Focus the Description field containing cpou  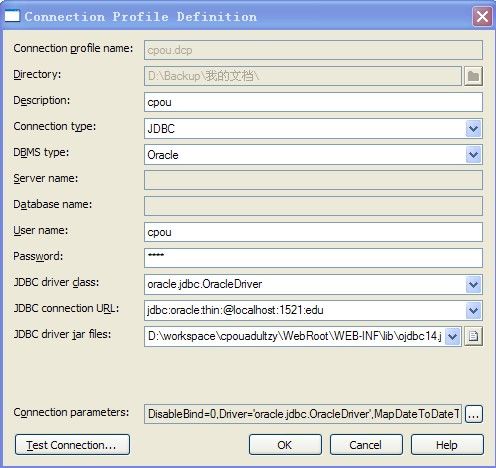point(313,102)
